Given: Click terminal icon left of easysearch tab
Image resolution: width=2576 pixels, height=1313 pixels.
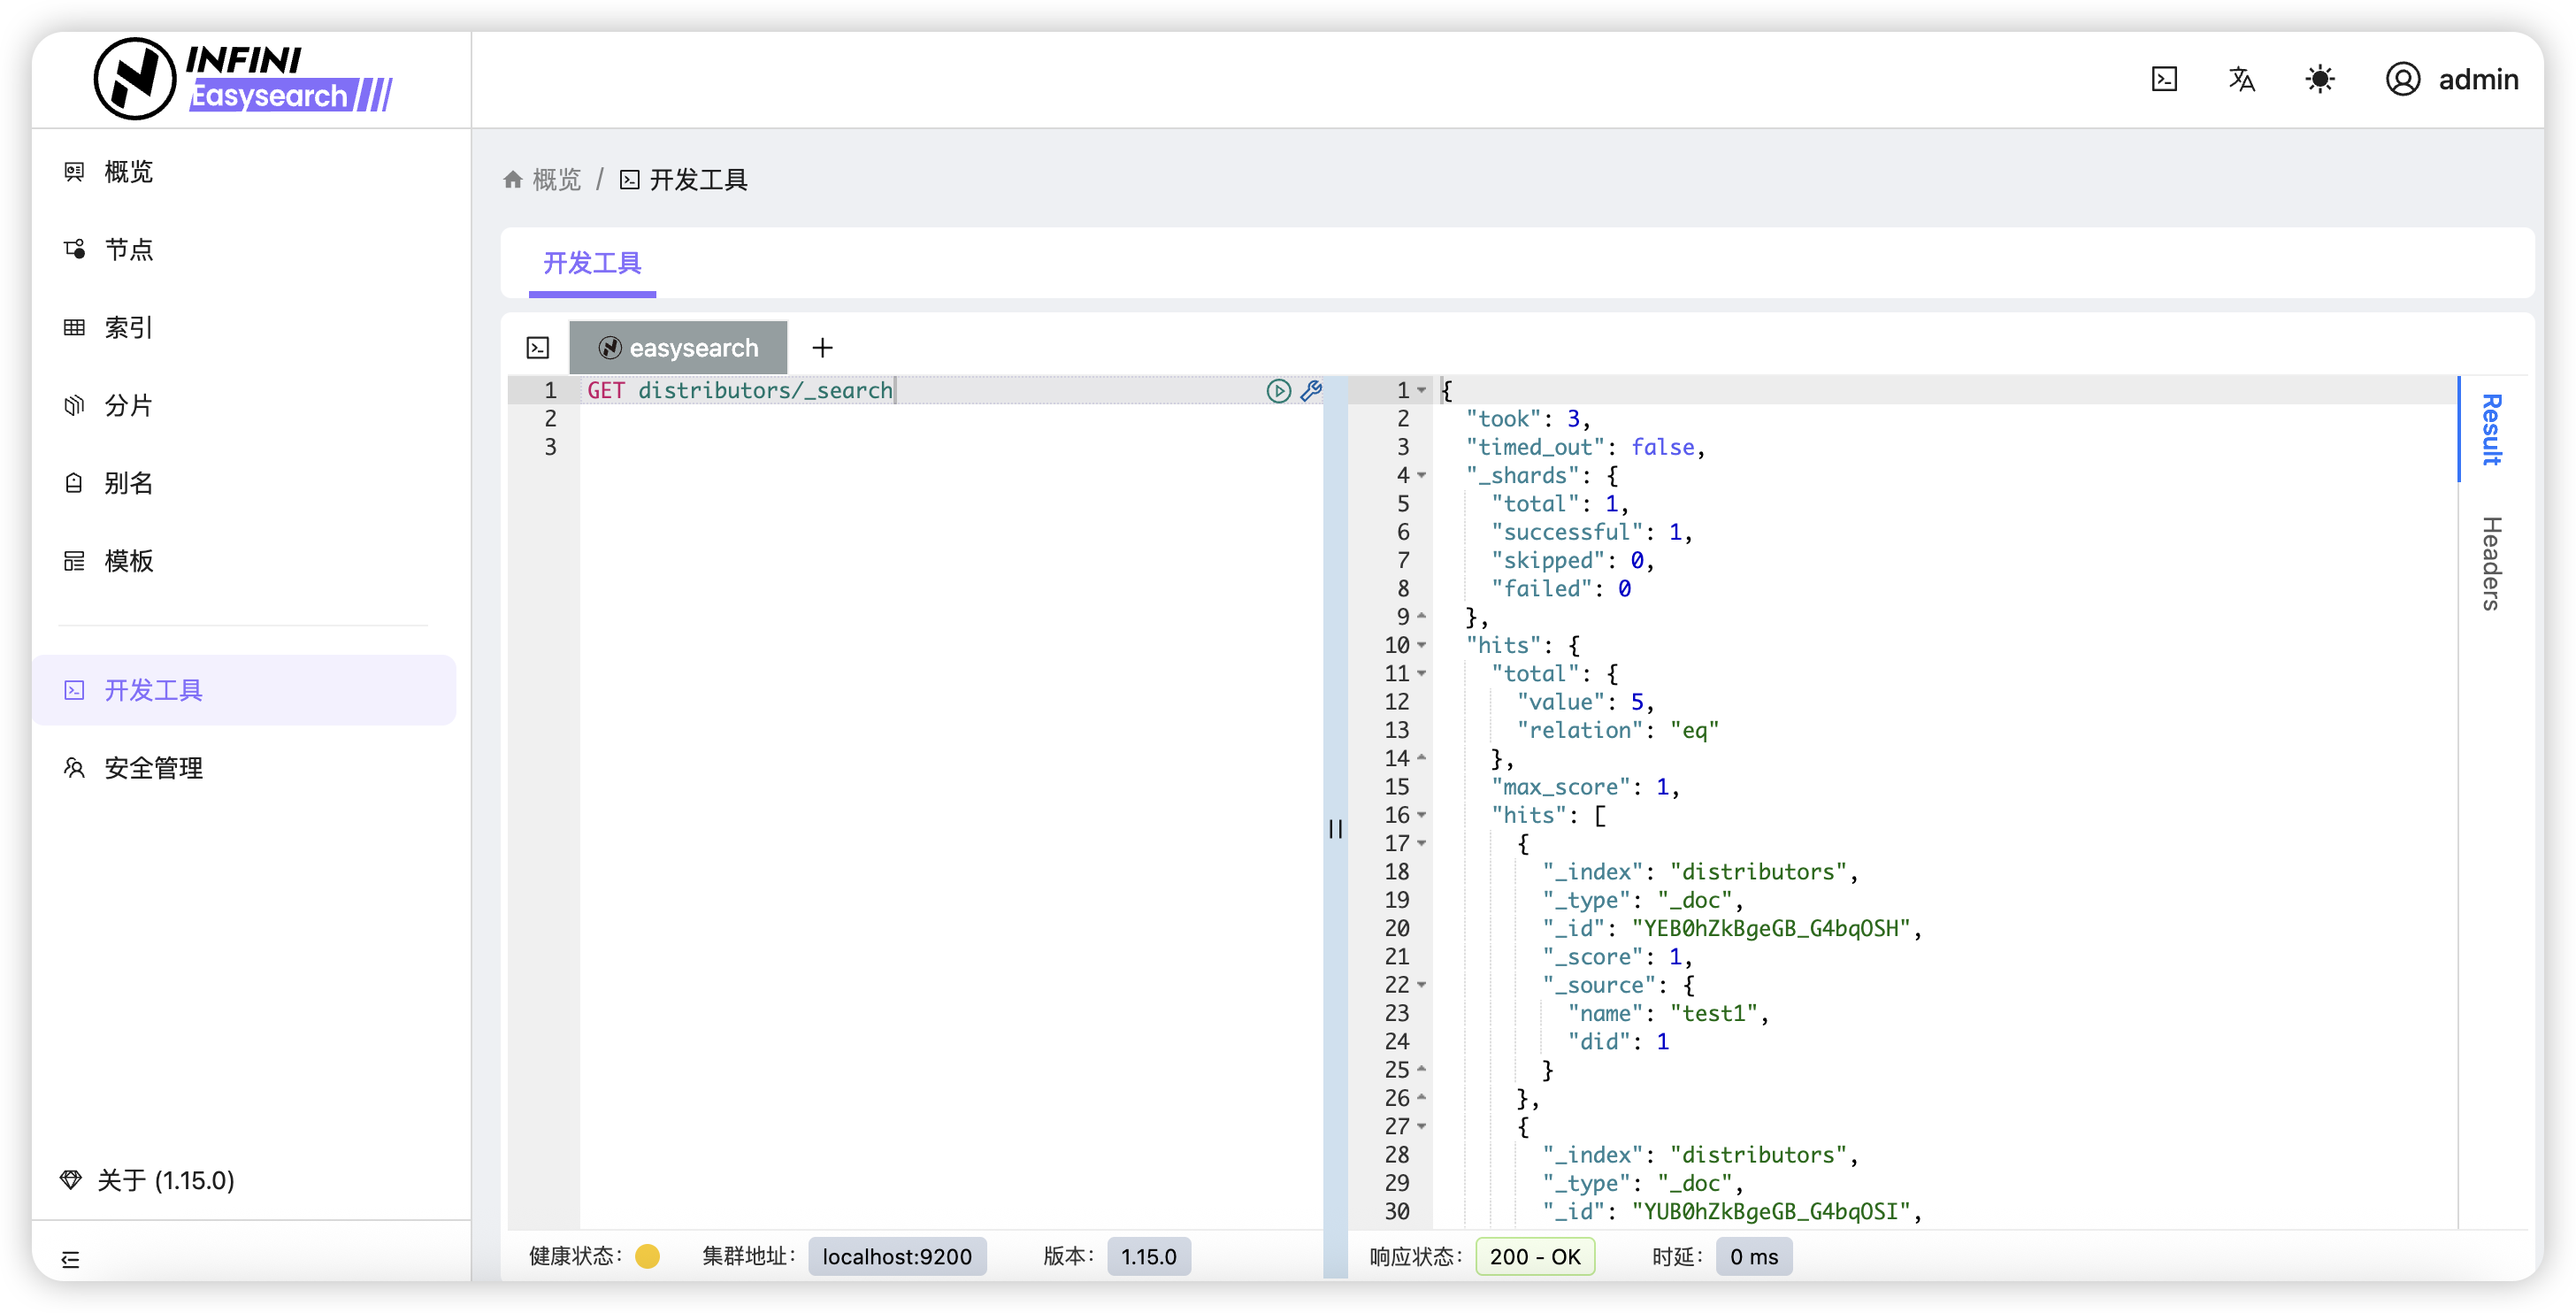Looking at the screenshot, I should coord(538,348).
